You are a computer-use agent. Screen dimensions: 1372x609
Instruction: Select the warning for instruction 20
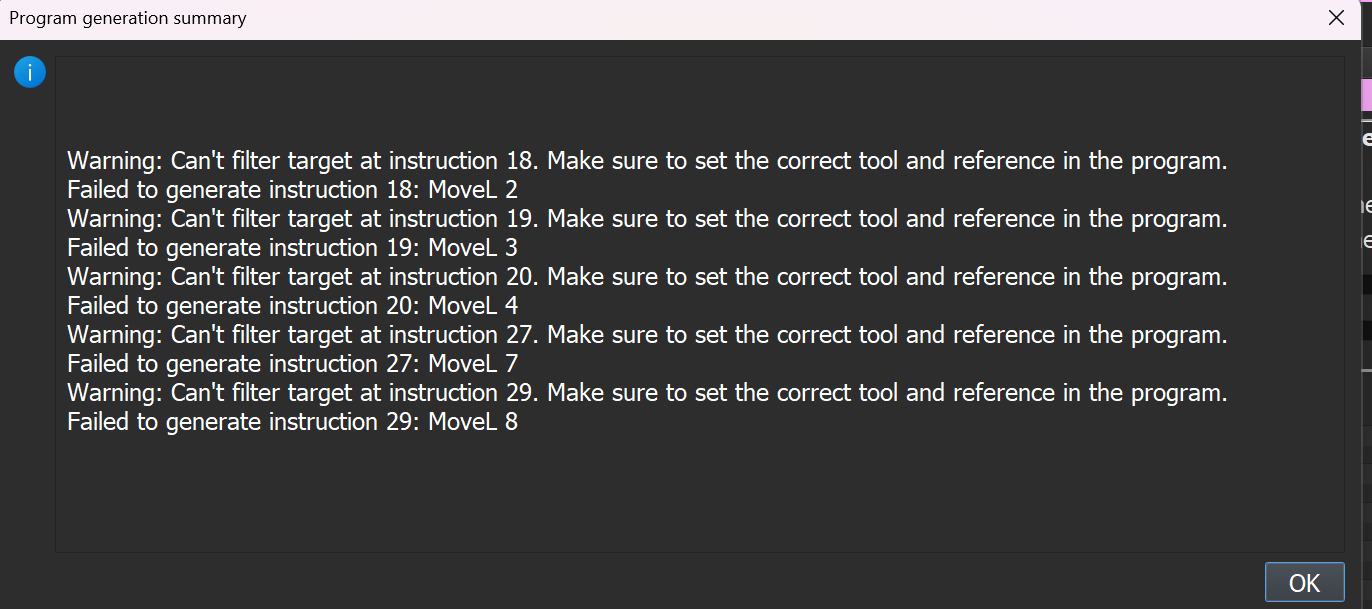coord(646,277)
